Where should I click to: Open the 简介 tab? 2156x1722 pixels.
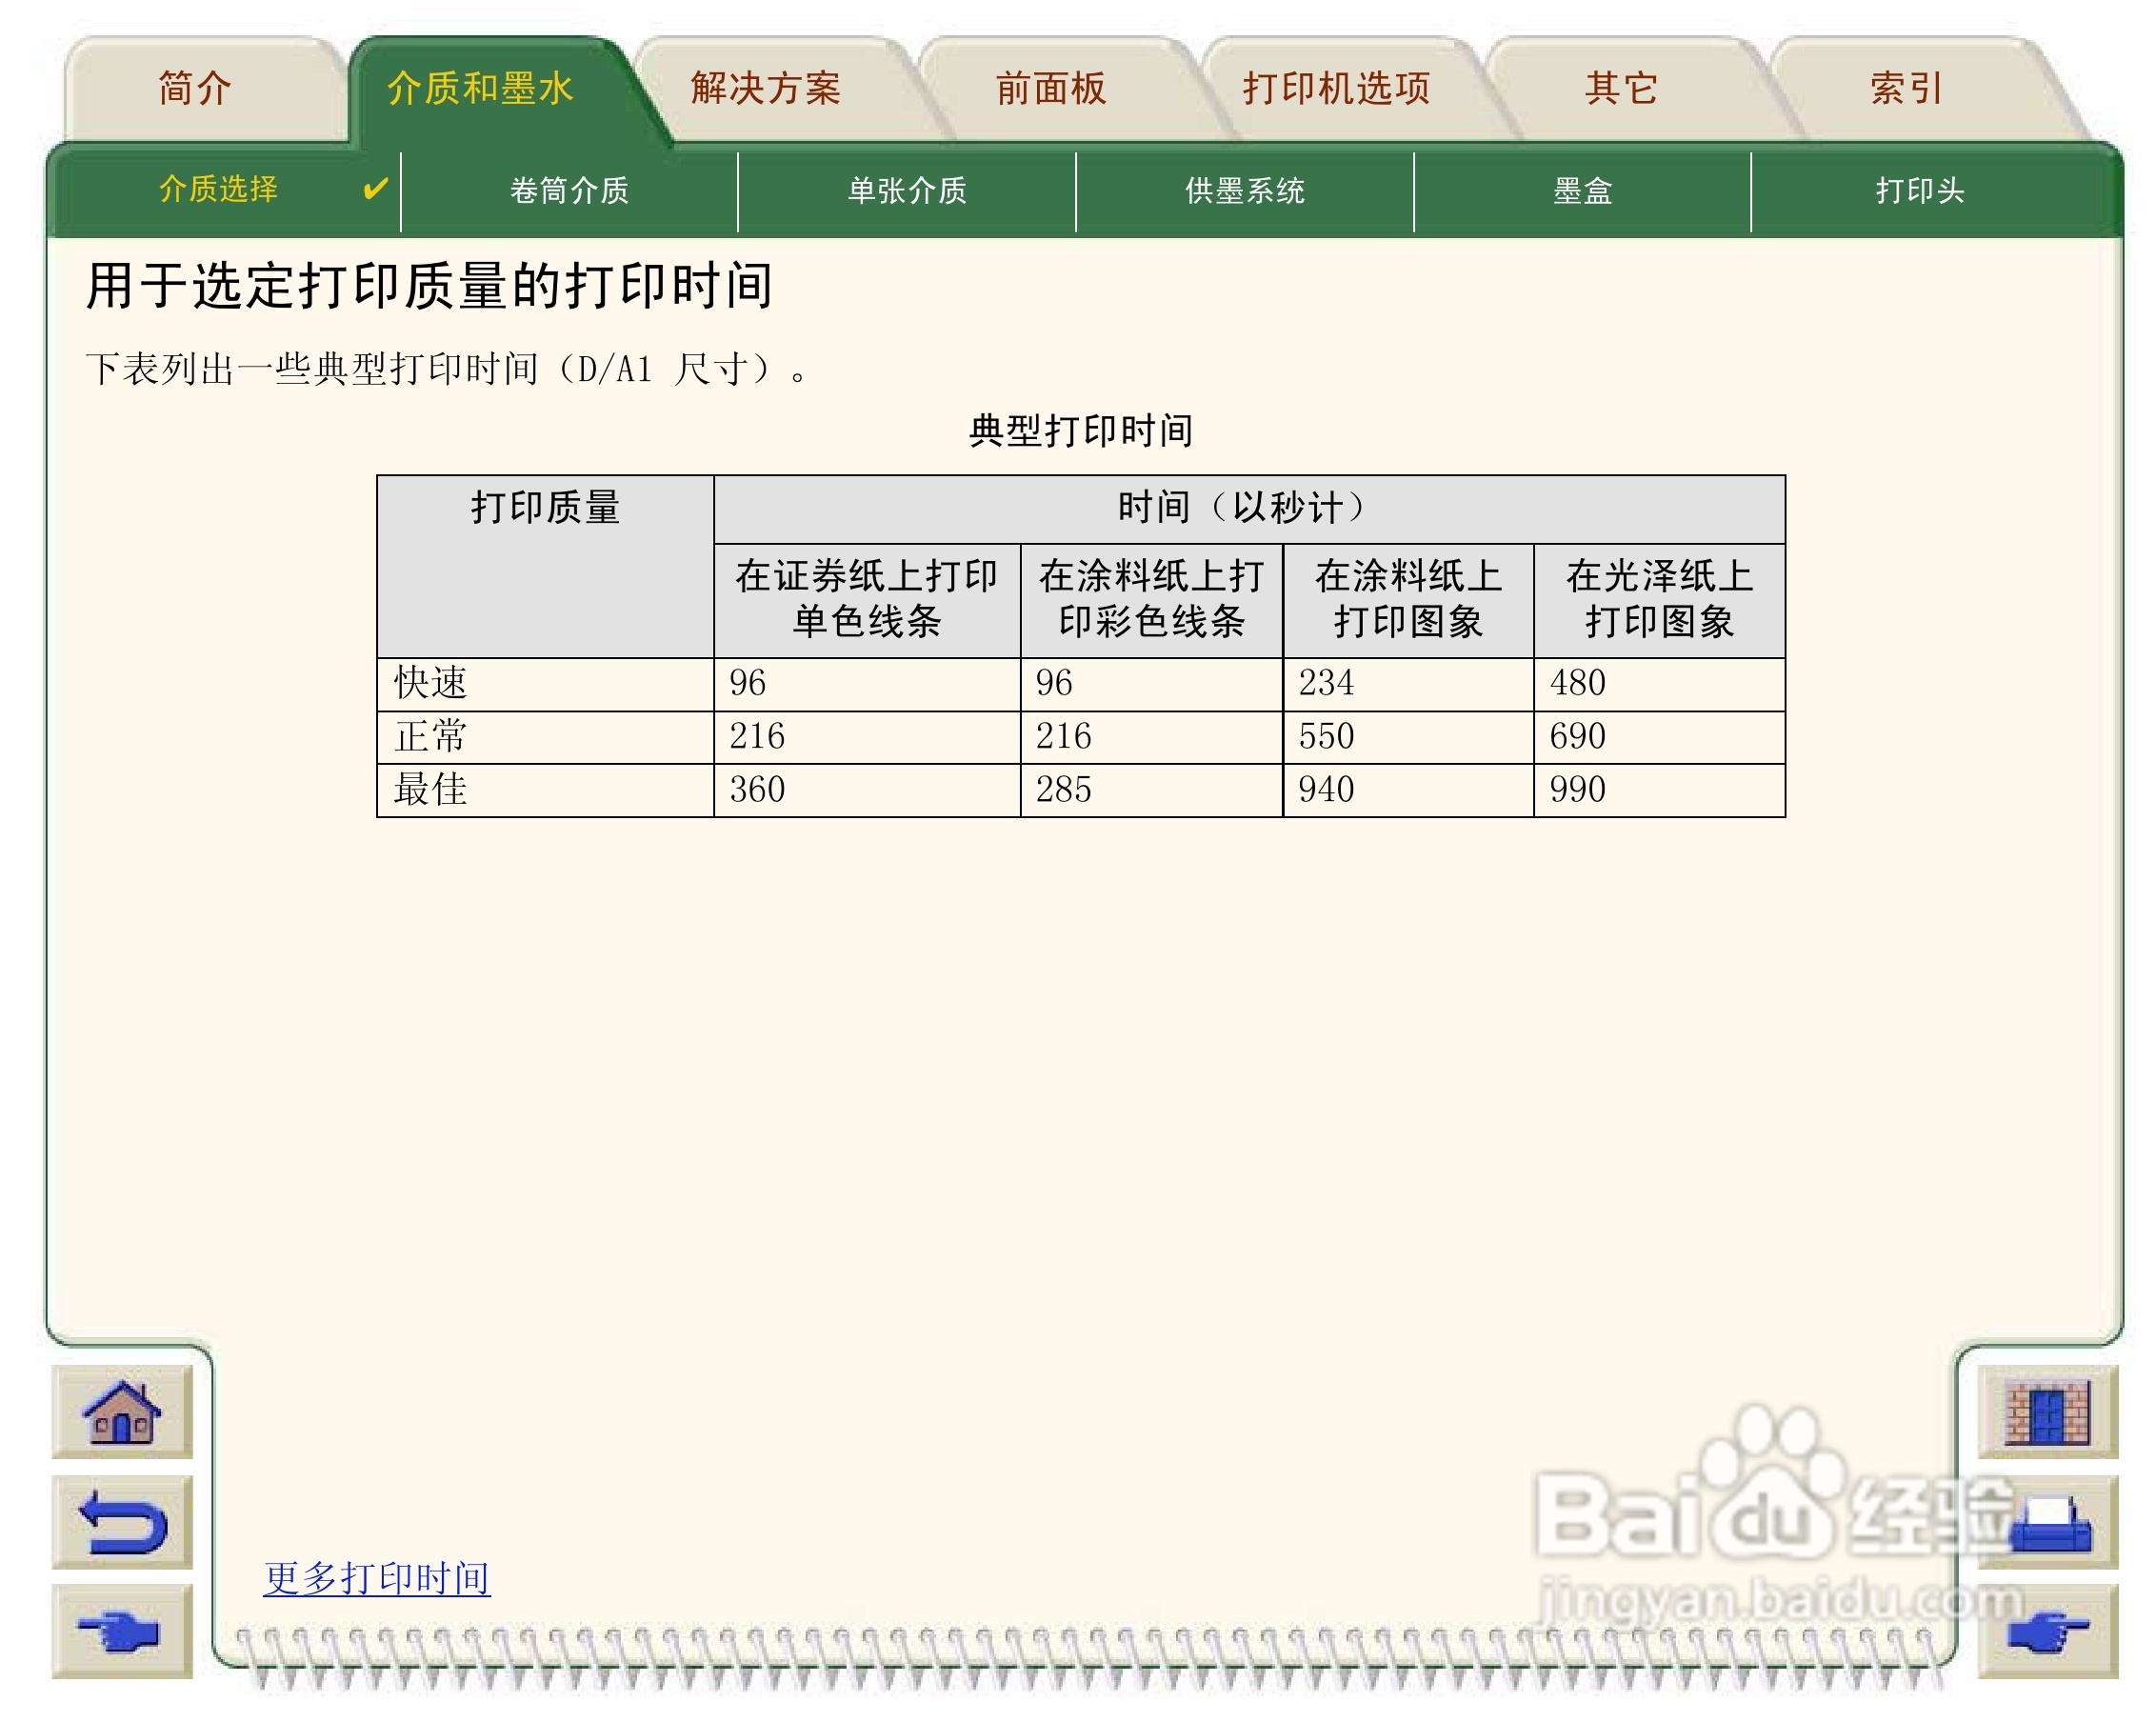tap(195, 89)
